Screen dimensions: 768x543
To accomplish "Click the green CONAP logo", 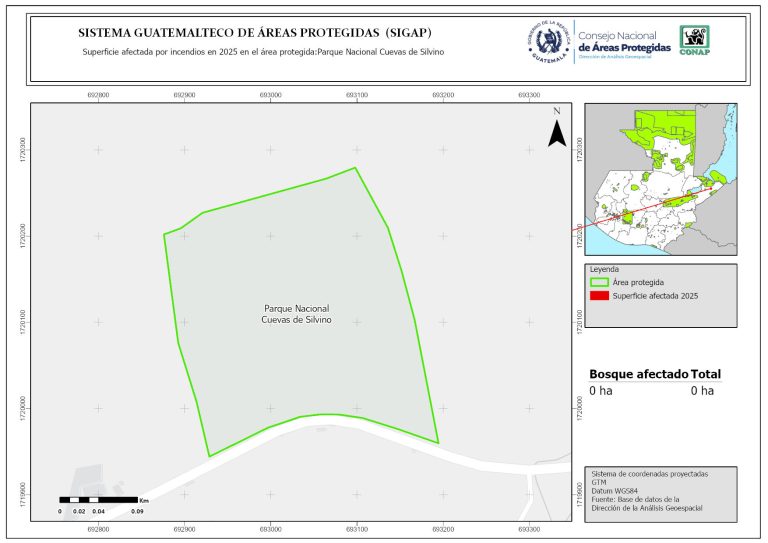I will (x=695, y=39).
